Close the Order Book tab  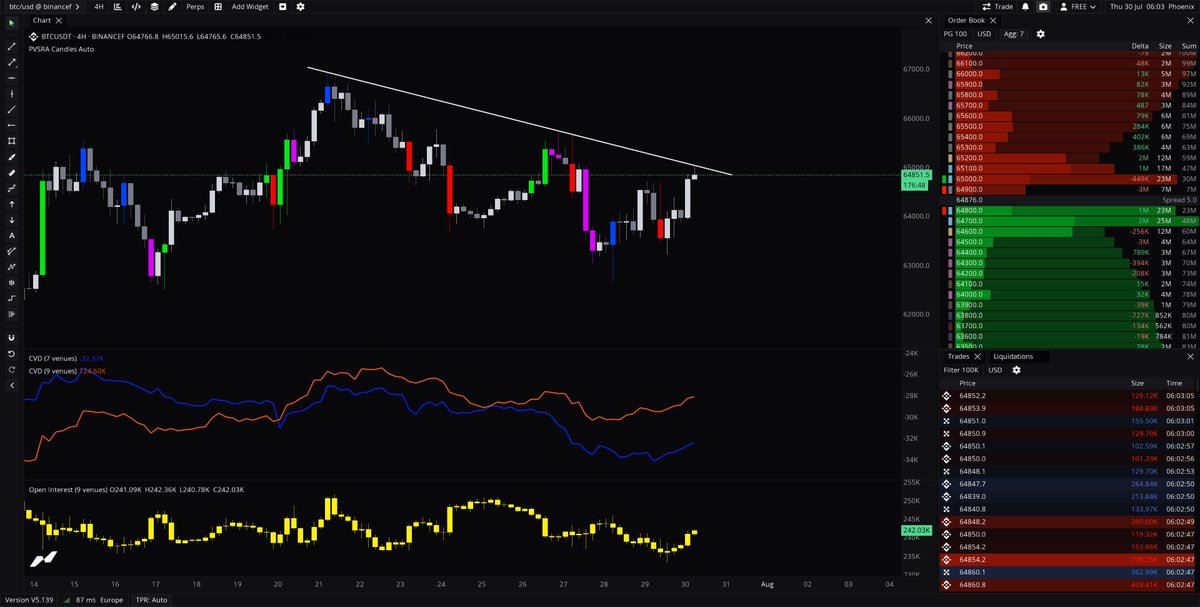pyautogui.click(x=992, y=20)
